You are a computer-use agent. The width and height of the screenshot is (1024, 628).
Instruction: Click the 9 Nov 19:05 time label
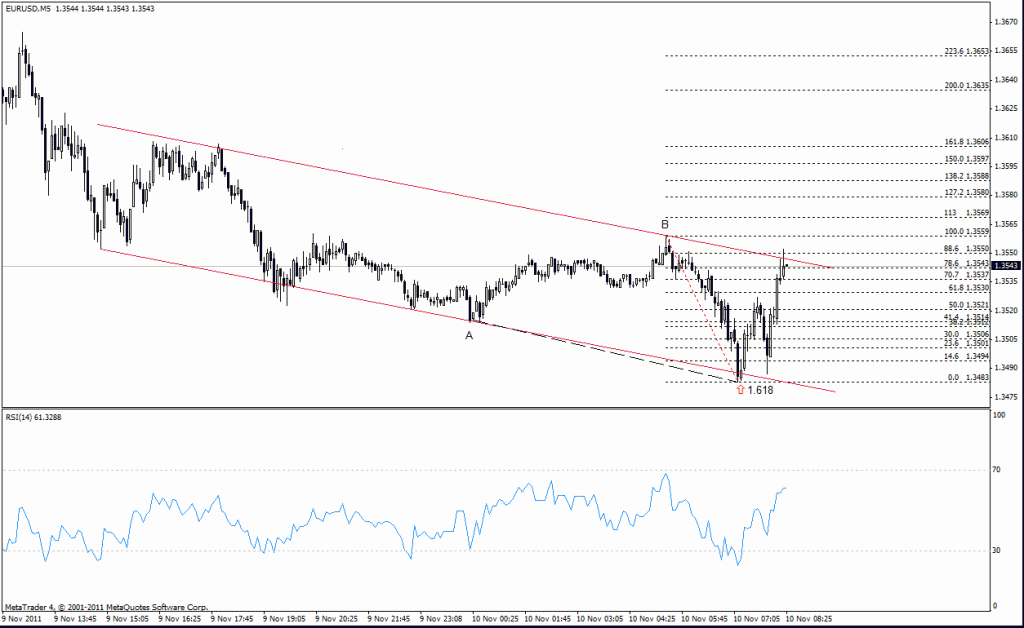click(284, 618)
